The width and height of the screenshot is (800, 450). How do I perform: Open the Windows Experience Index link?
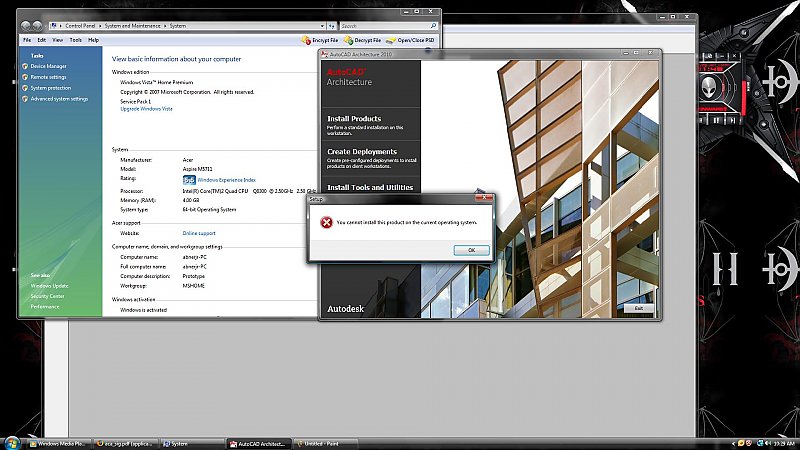227,180
